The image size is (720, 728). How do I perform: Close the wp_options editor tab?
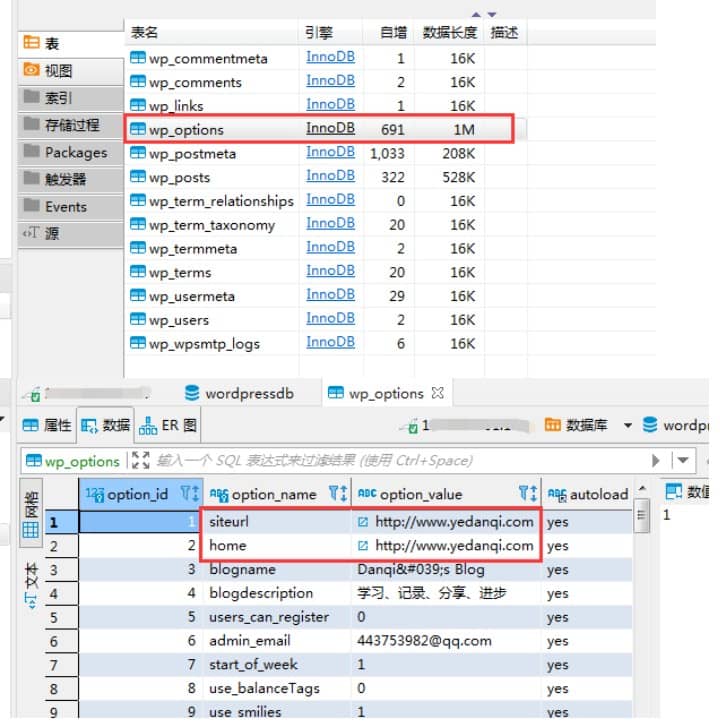click(x=437, y=393)
